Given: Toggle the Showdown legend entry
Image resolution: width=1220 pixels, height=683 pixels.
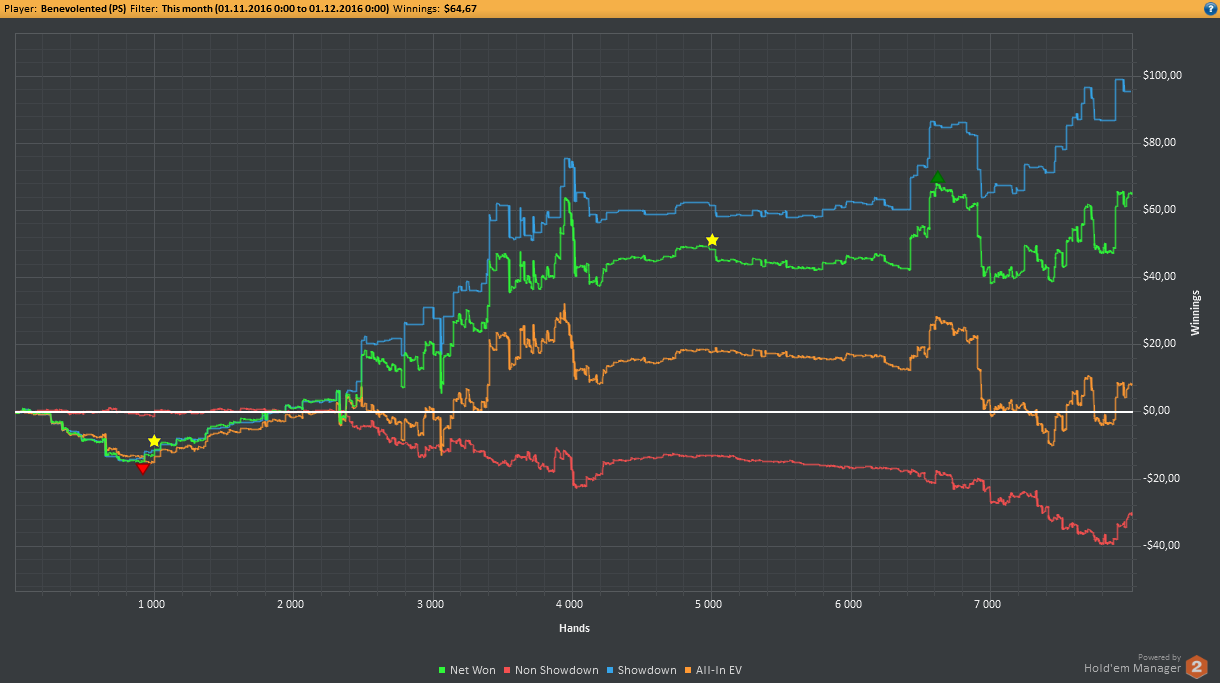Looking at the screenshot, I should click(641, 670).
